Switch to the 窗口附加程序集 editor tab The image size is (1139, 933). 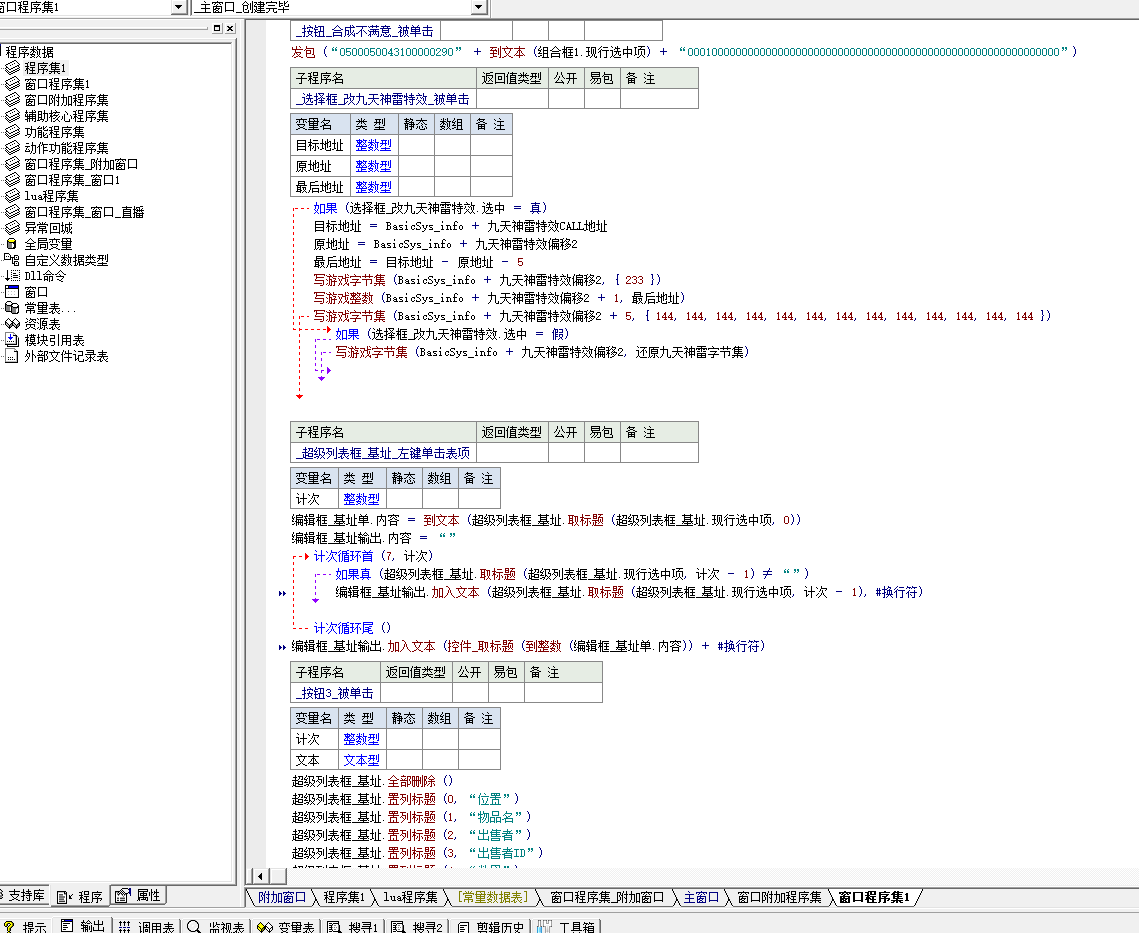(x=779, y=897)
